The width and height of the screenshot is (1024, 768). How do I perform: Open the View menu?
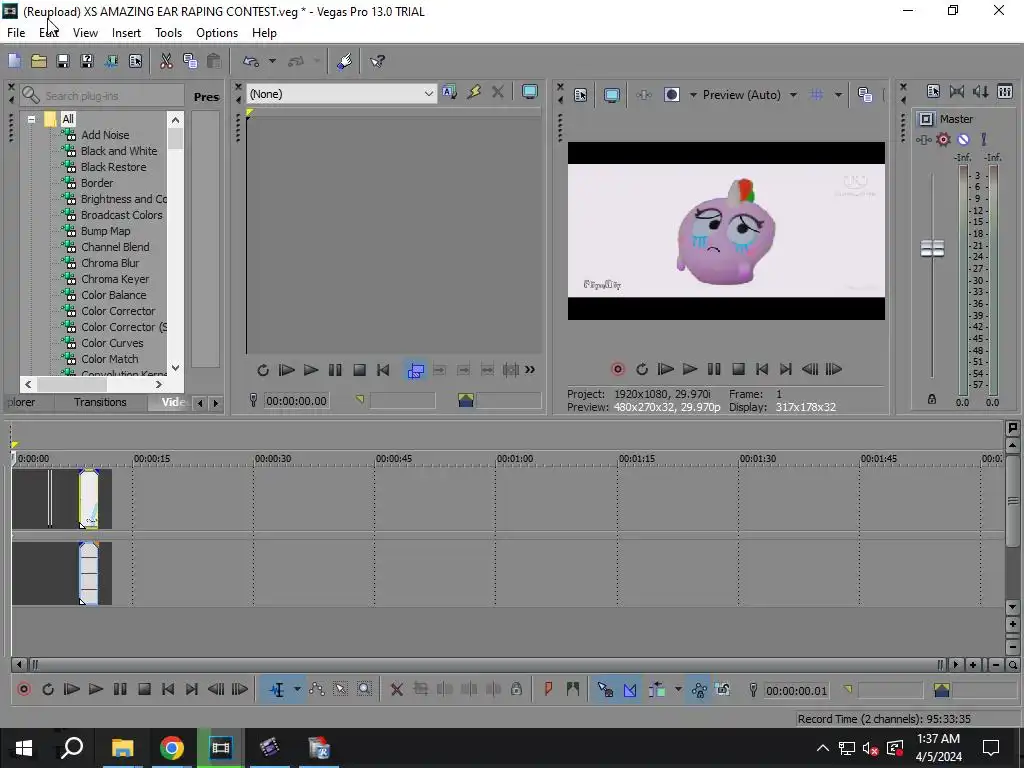[x=86, y=33]
